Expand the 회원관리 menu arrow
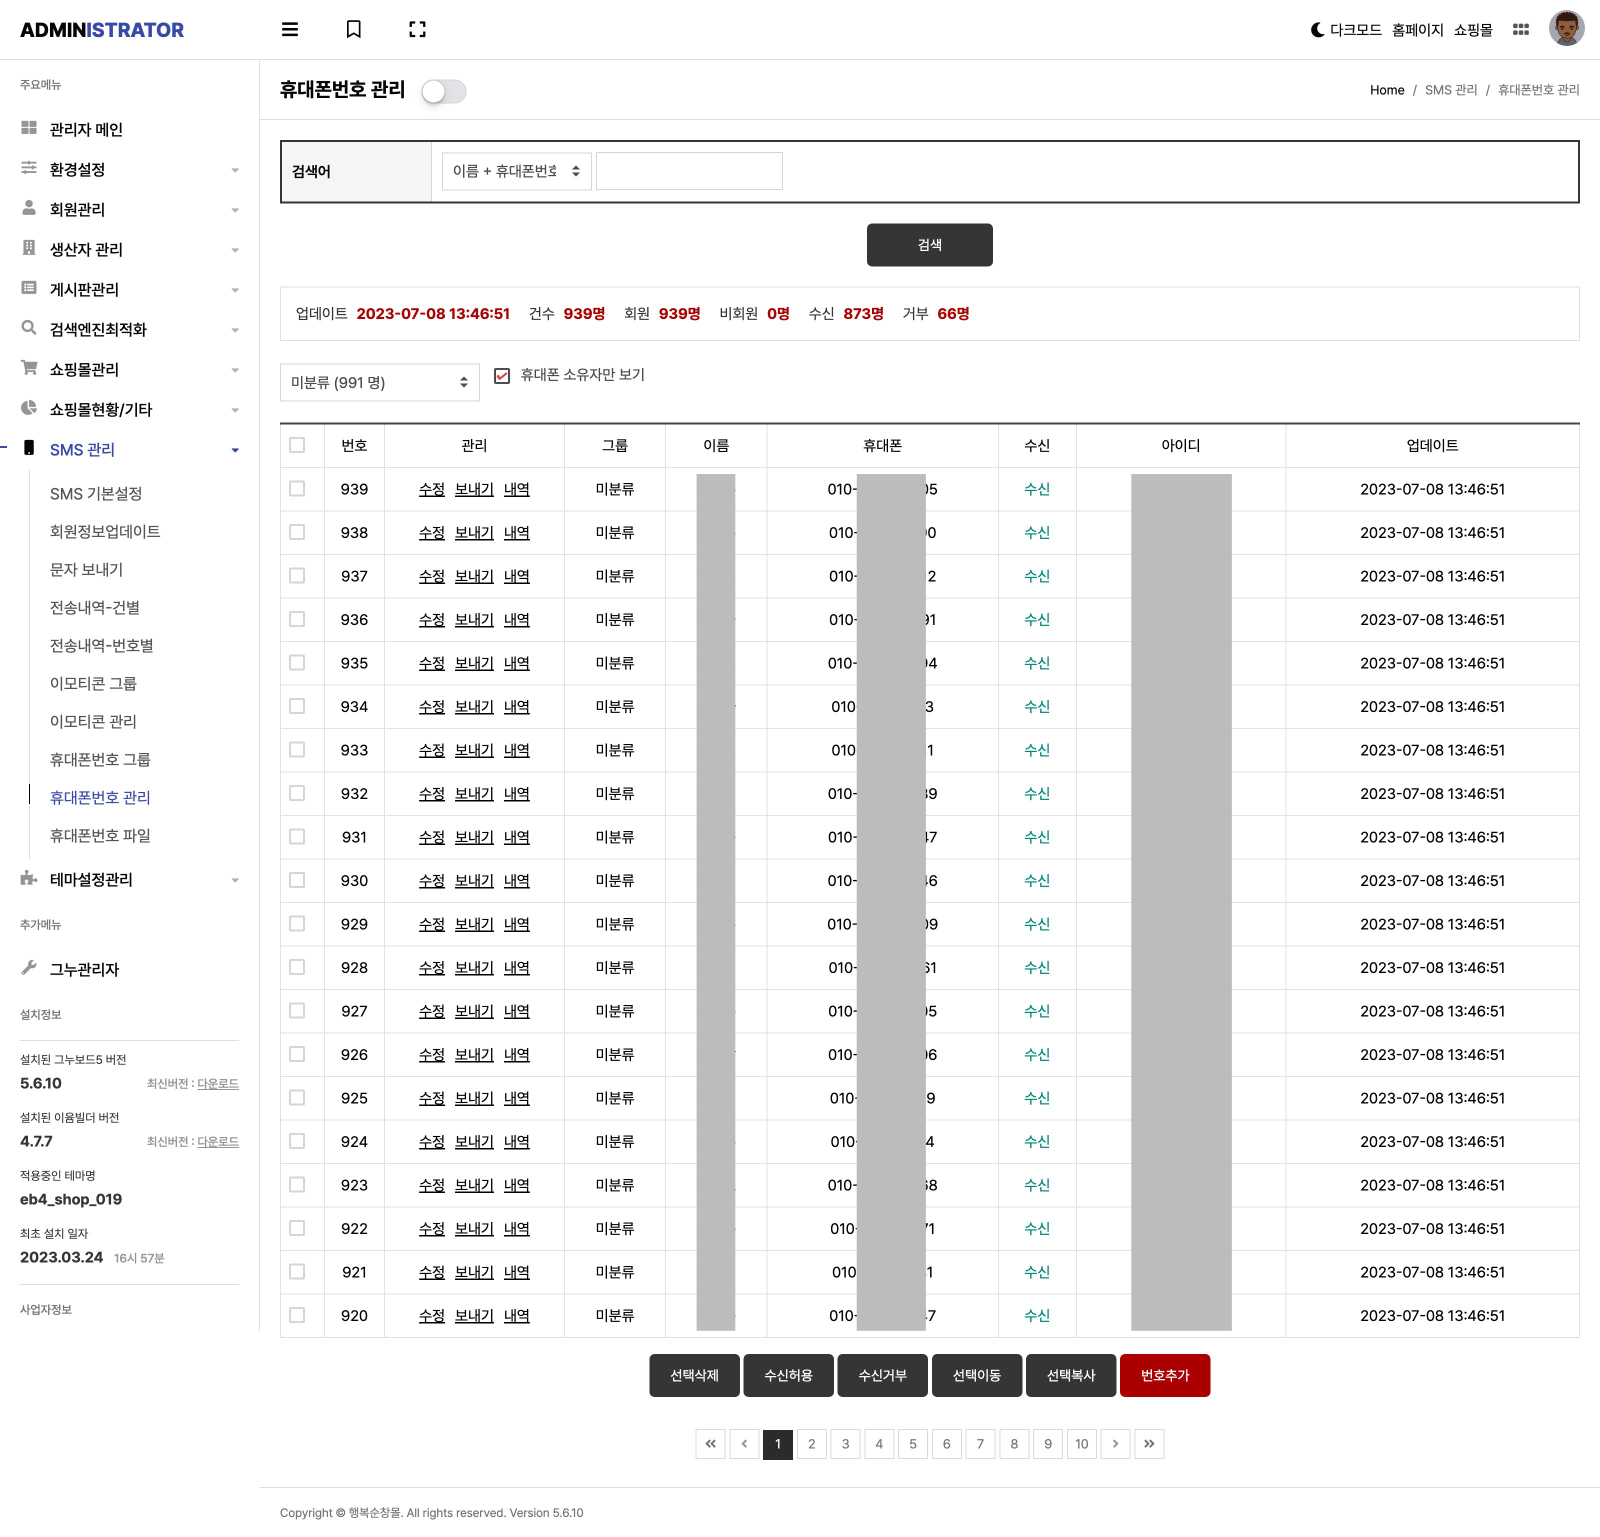The image size is (1600, 1537). [x=235, y=210]
